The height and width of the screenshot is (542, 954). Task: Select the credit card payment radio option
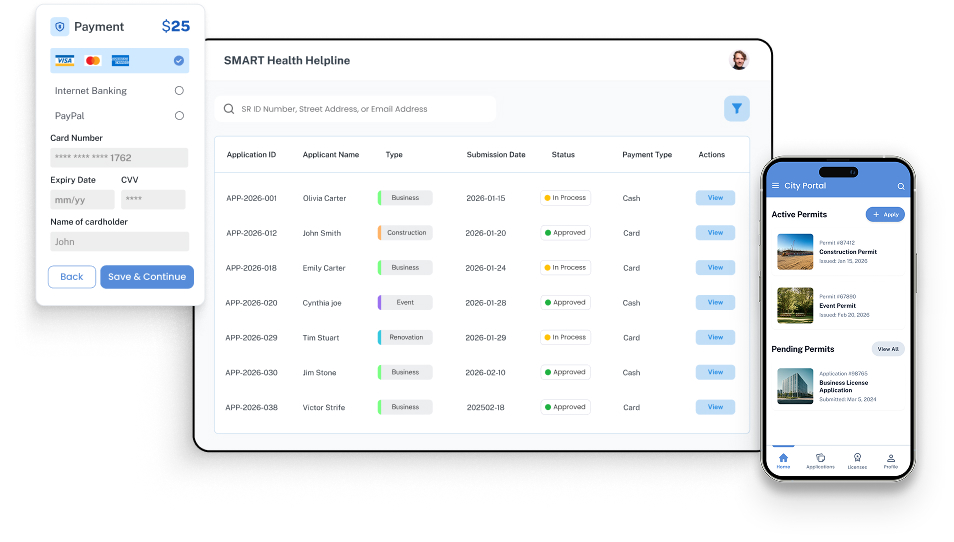[179, 61]
